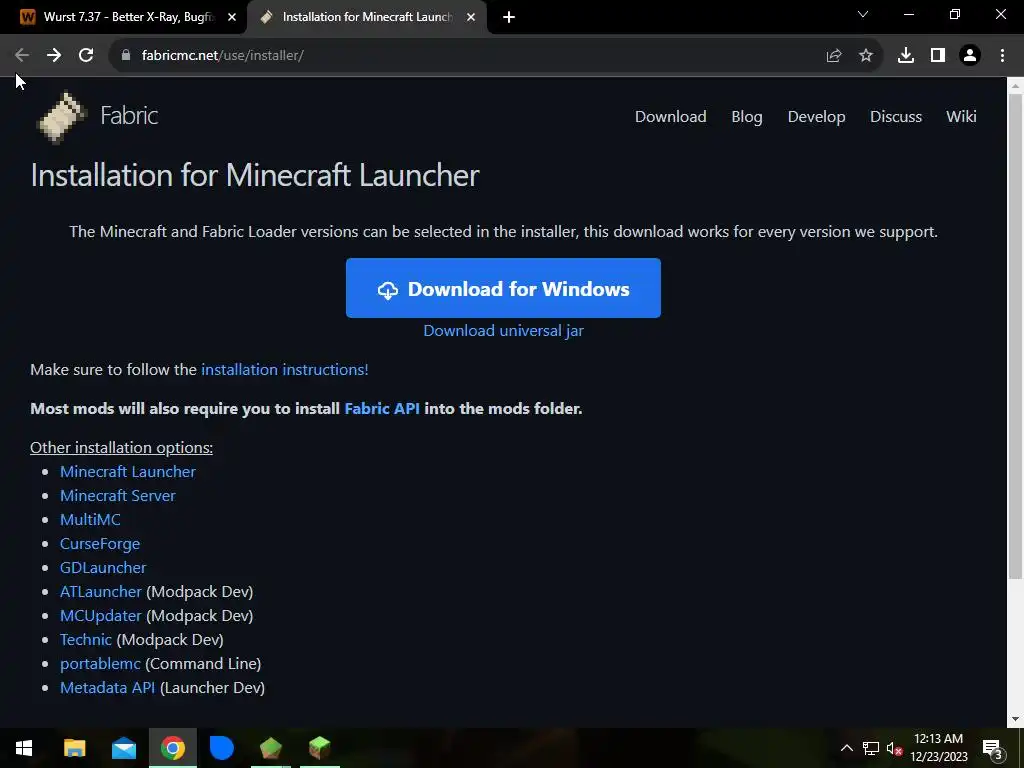
Task: Open the ATLauncher link
Action: coord(101,592)
